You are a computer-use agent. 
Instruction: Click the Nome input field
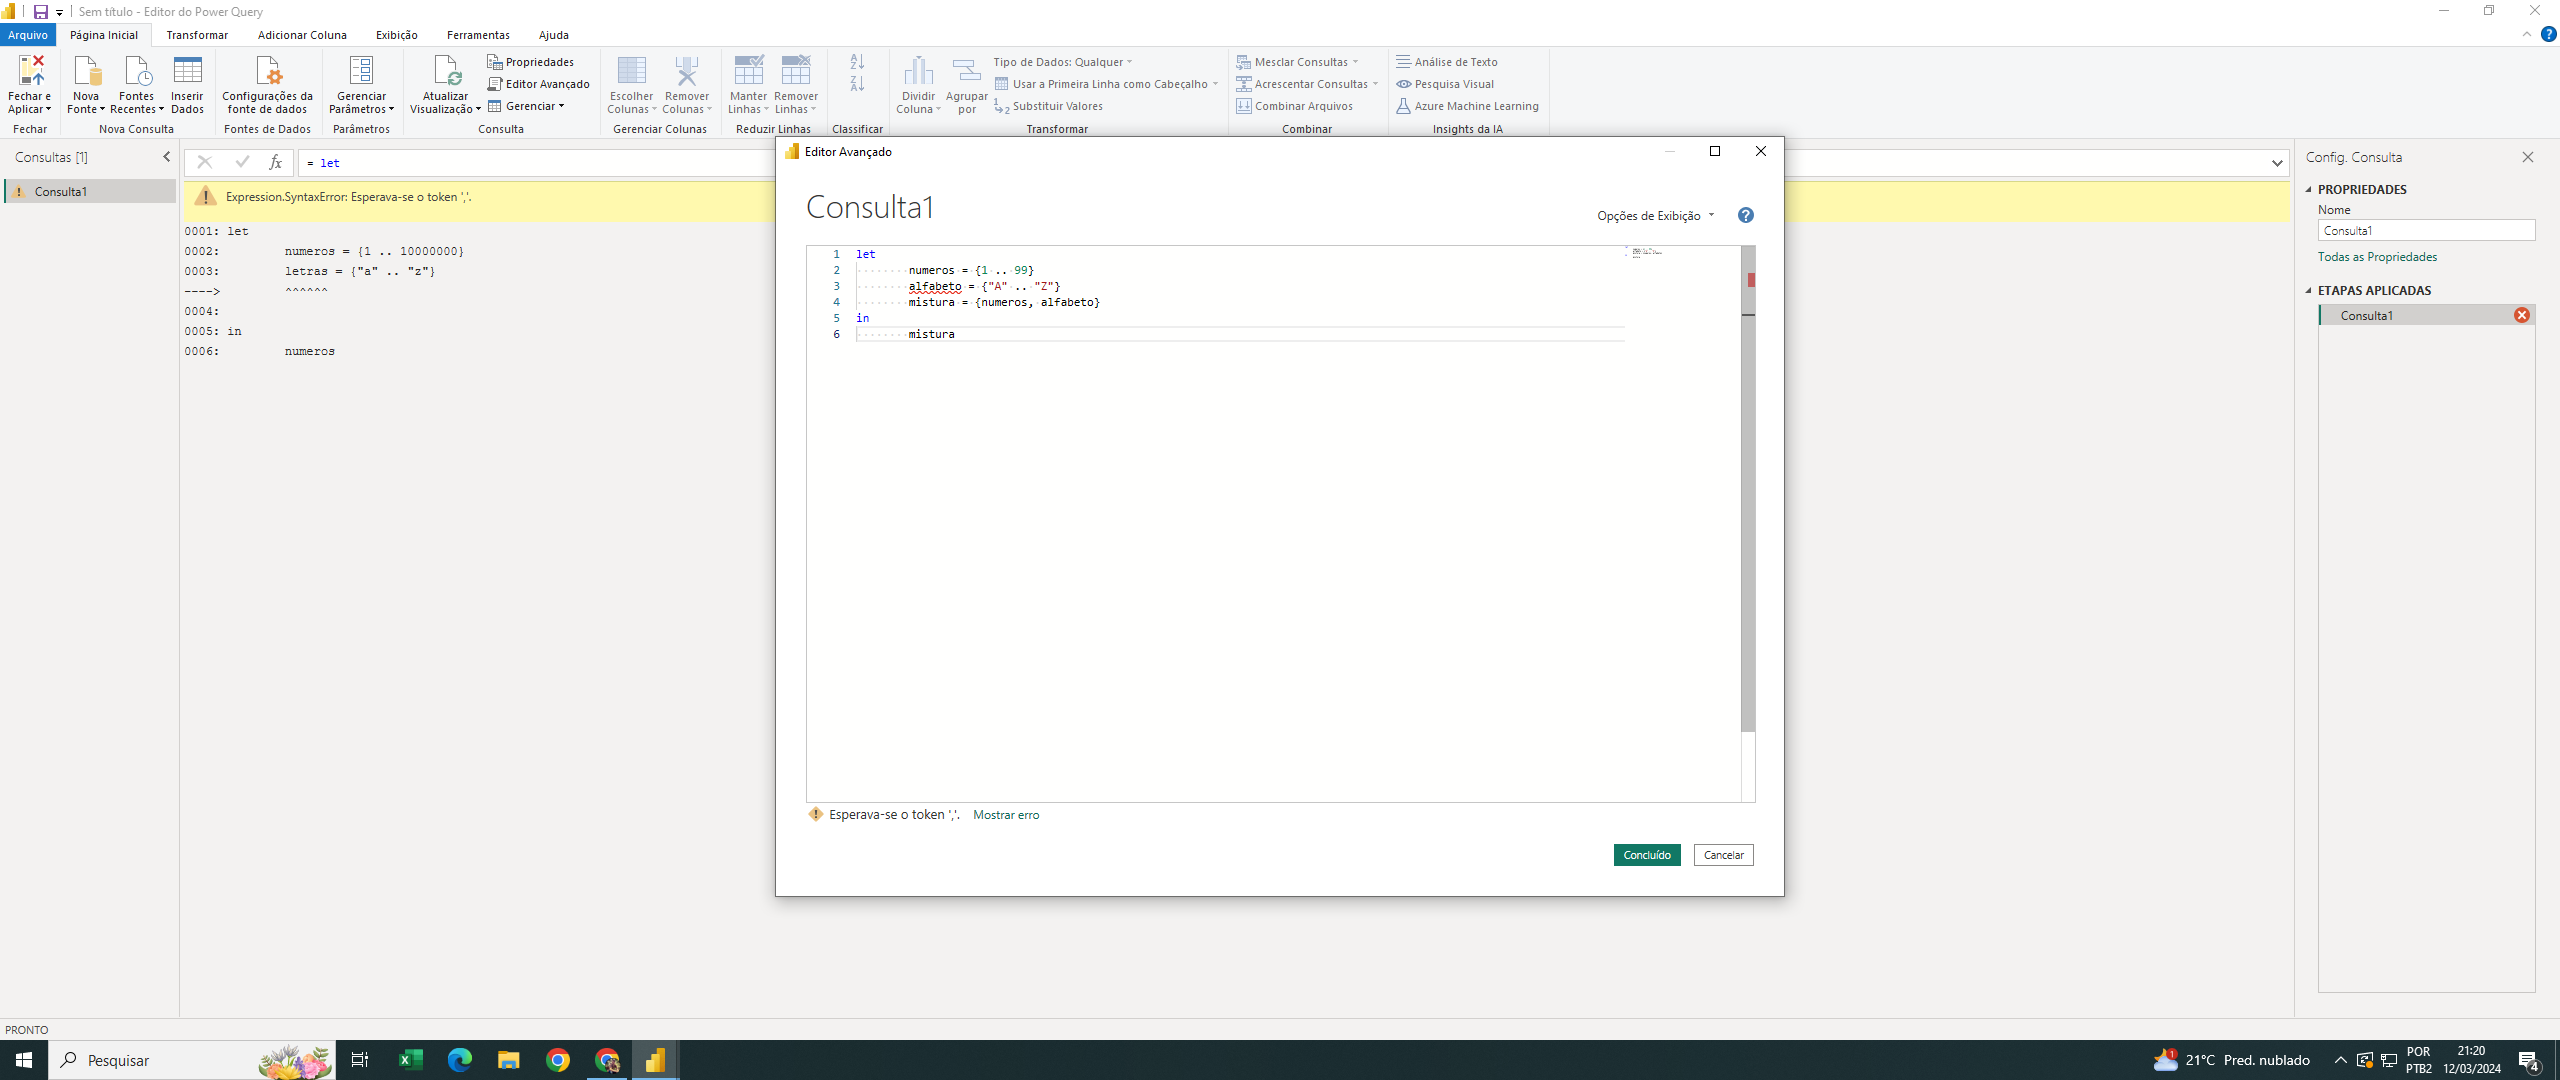point(2427,230)
